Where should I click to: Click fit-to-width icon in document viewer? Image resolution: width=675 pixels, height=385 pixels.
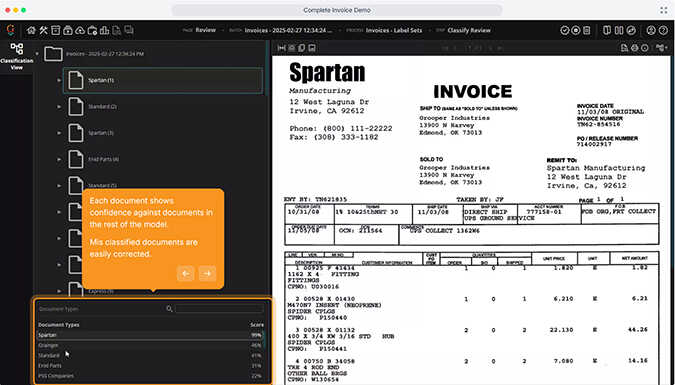click(282, 48)
